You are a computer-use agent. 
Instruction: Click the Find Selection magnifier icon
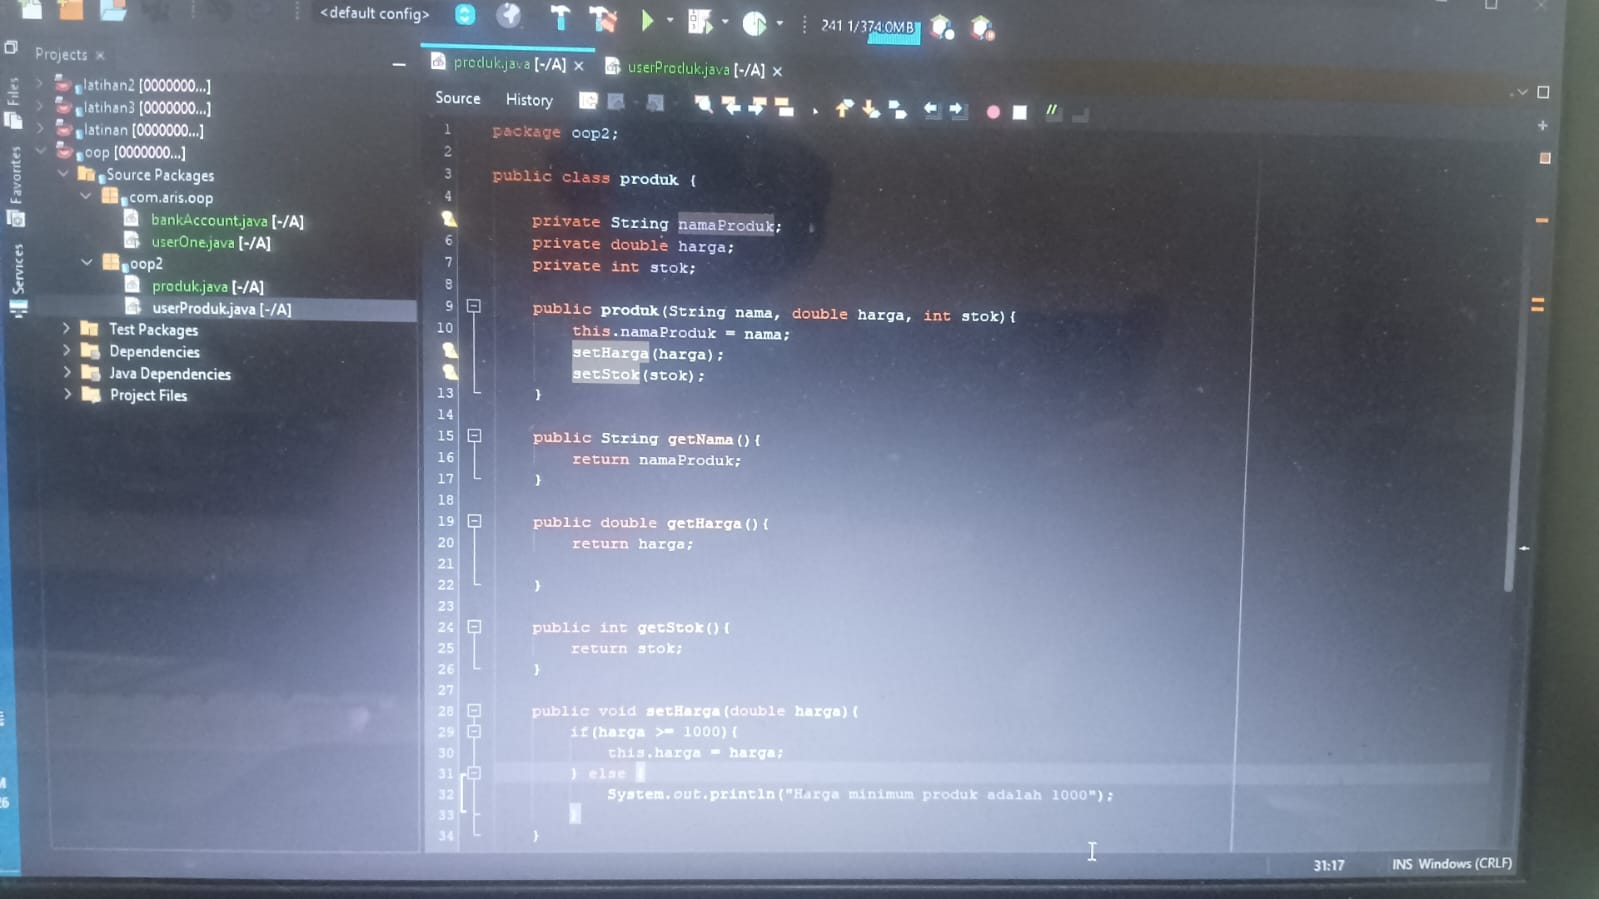(703, 104)
